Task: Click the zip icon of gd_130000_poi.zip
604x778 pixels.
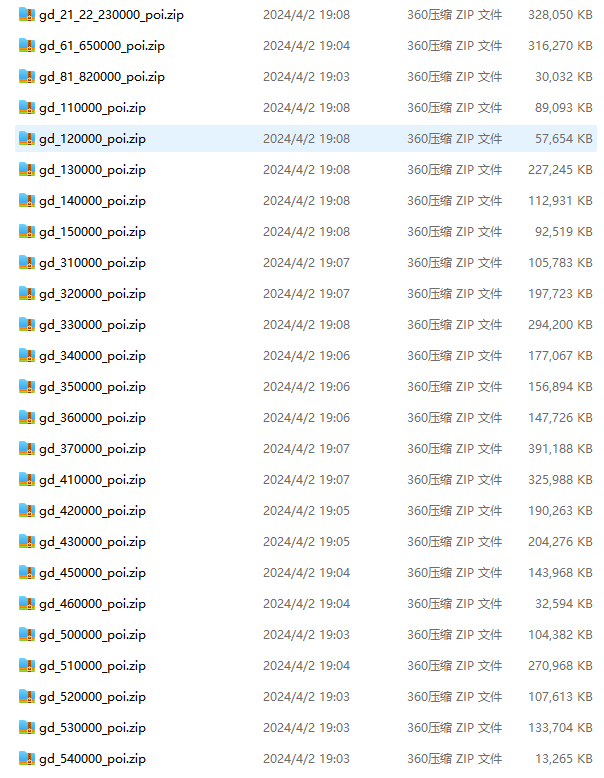Action: pyautogui.click(x=27, y=169)
